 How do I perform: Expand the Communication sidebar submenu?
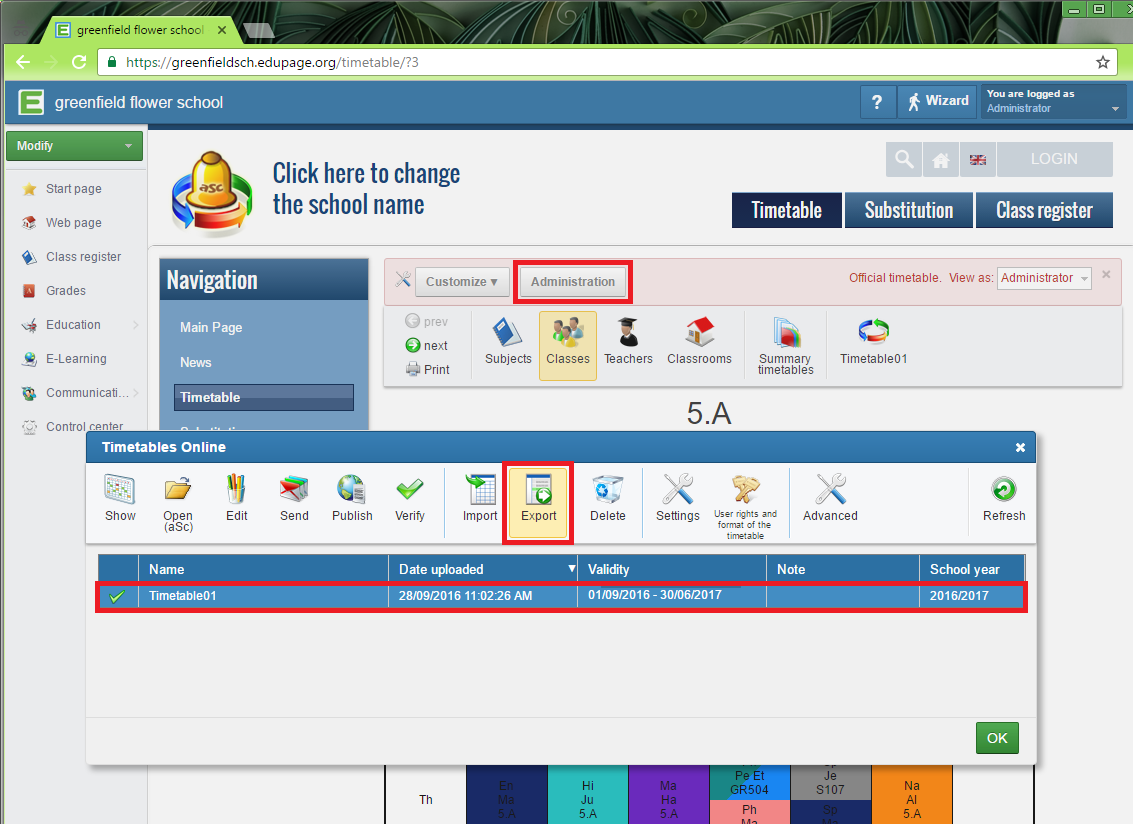[x=136, y=393]
